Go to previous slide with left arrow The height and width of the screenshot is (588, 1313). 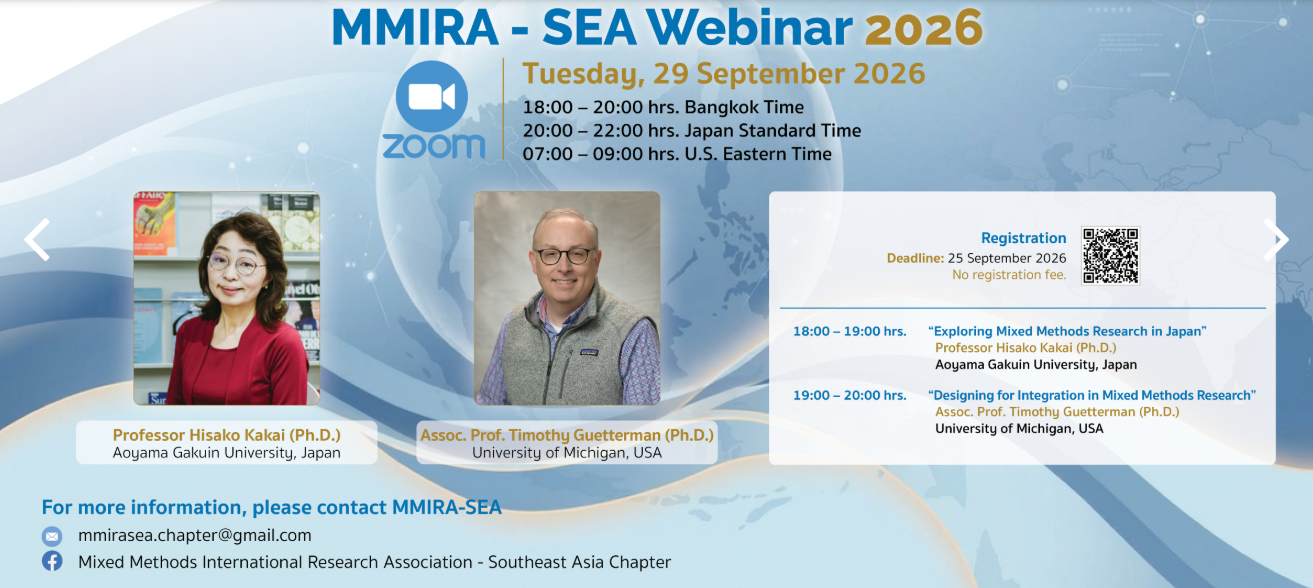(37, 240)
